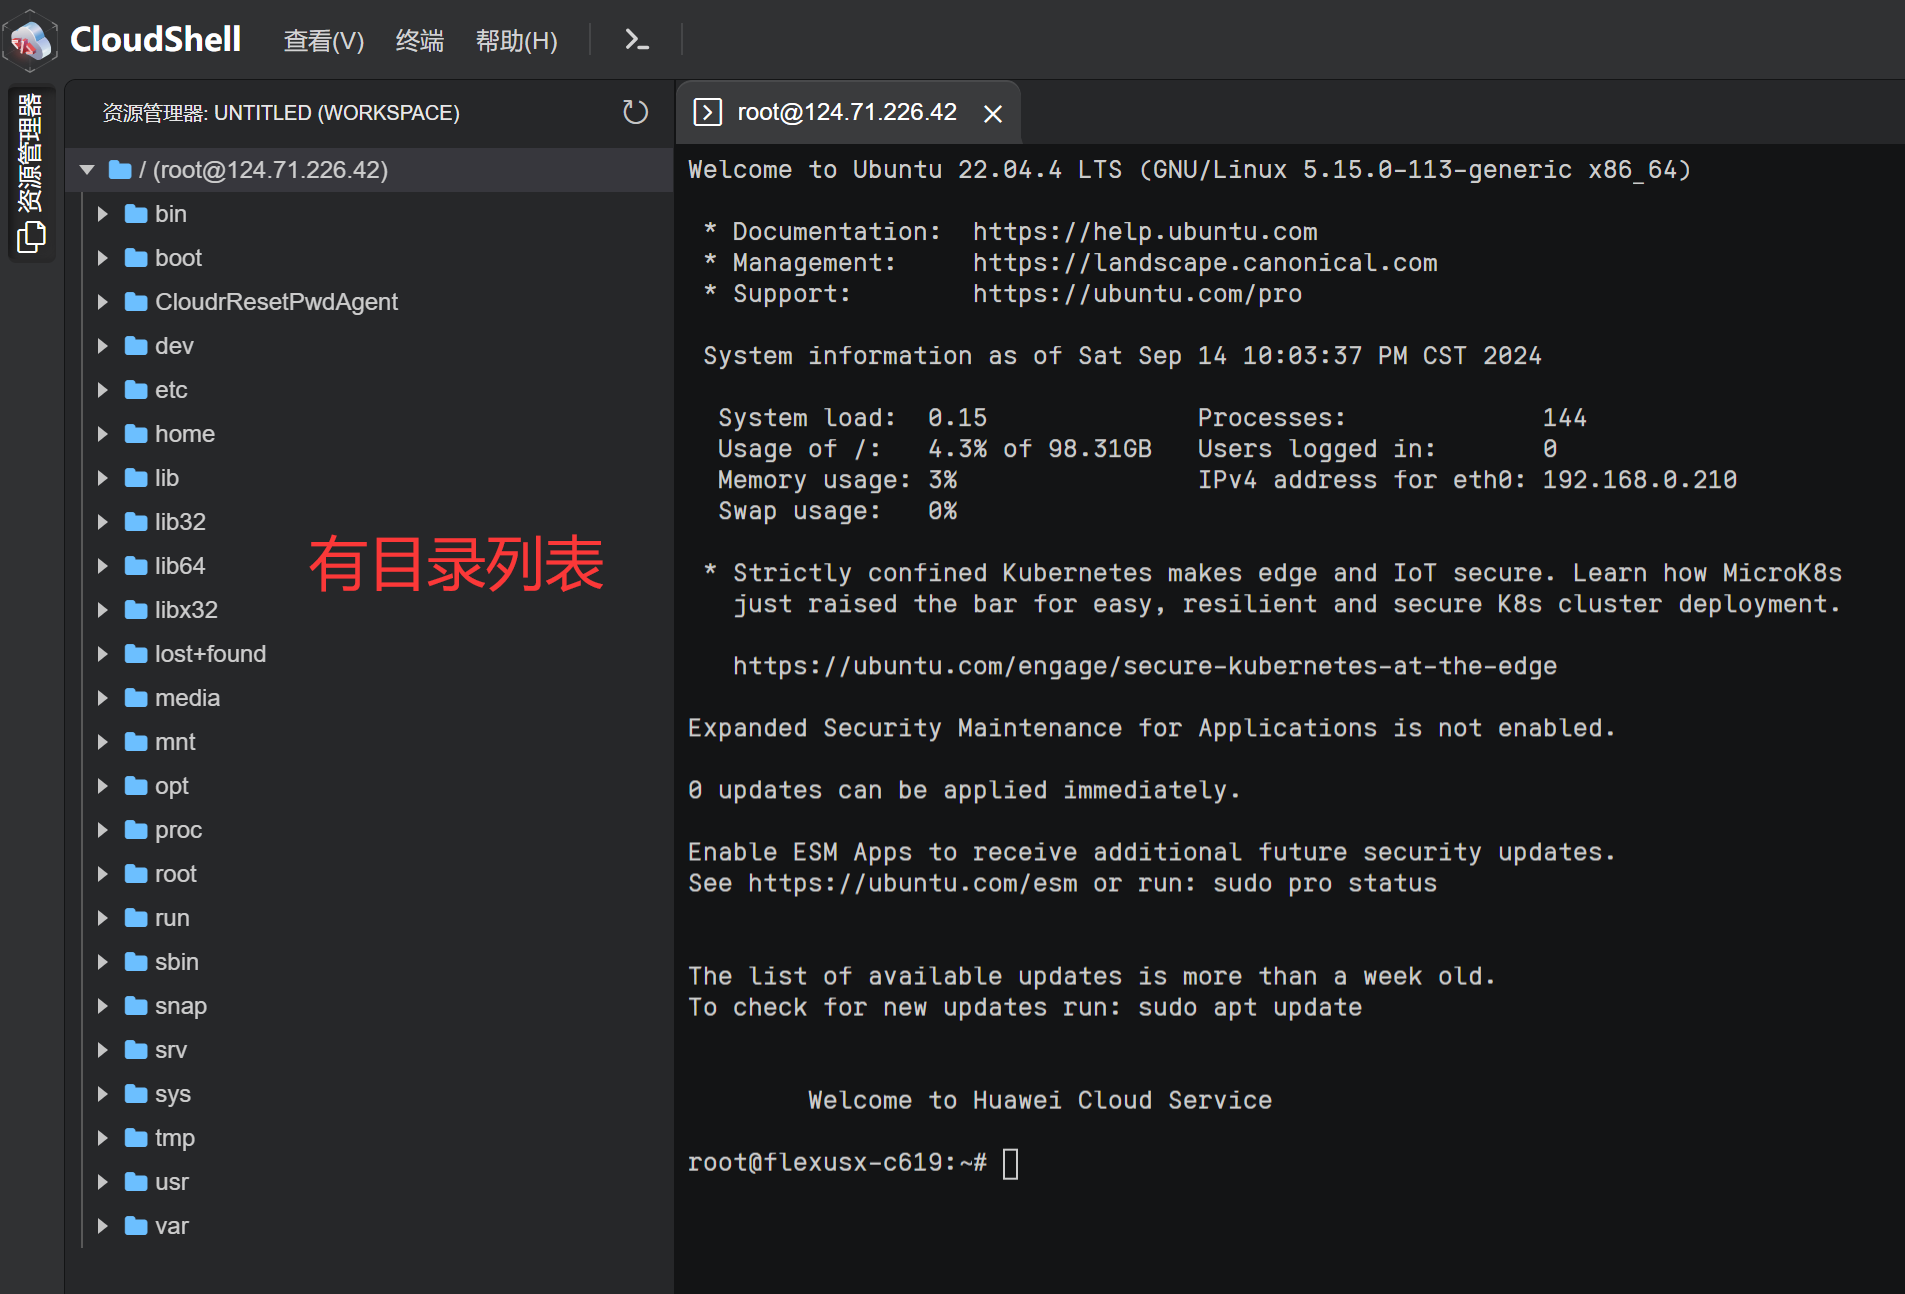Open the 查看(V) menu
This screenshot has height=1294, width=1905.
[324, 41]
